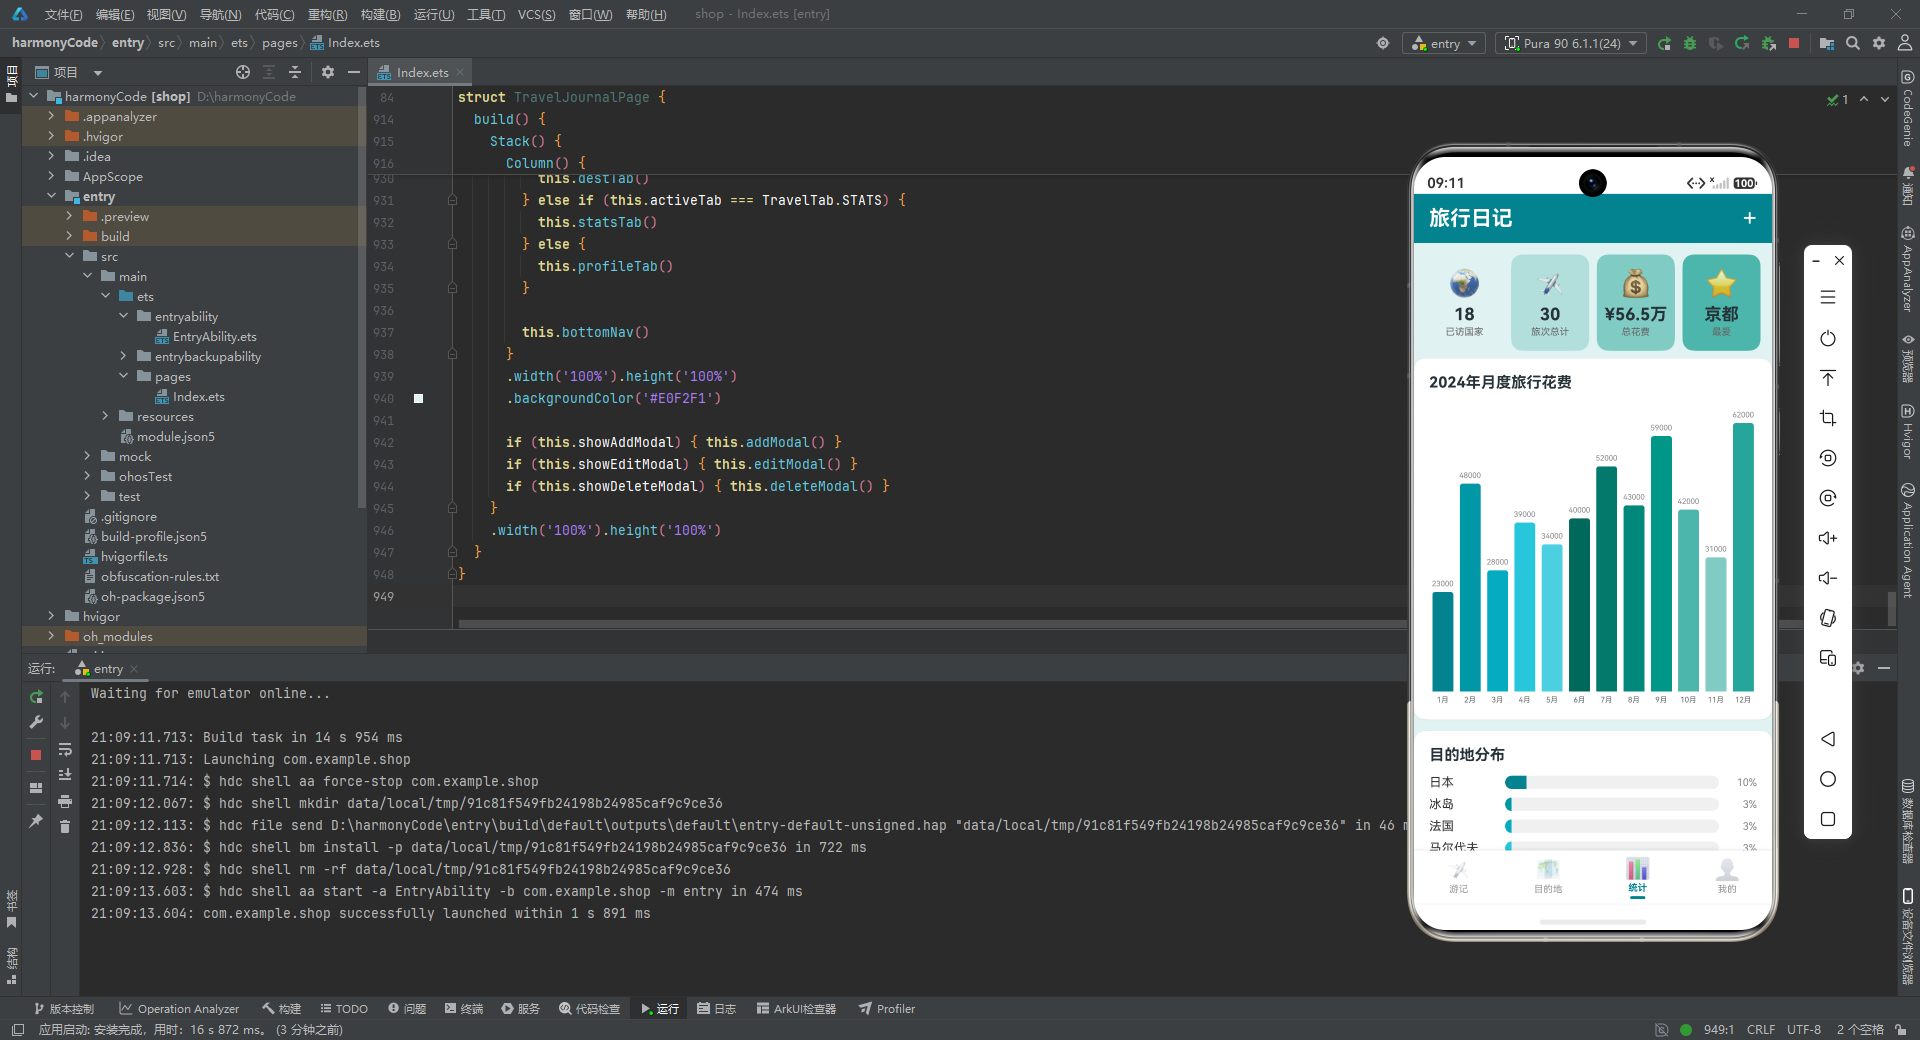Open settings gear in top toolbar
This screenshot has width=1920, height=1040.
coord(1879,43)
